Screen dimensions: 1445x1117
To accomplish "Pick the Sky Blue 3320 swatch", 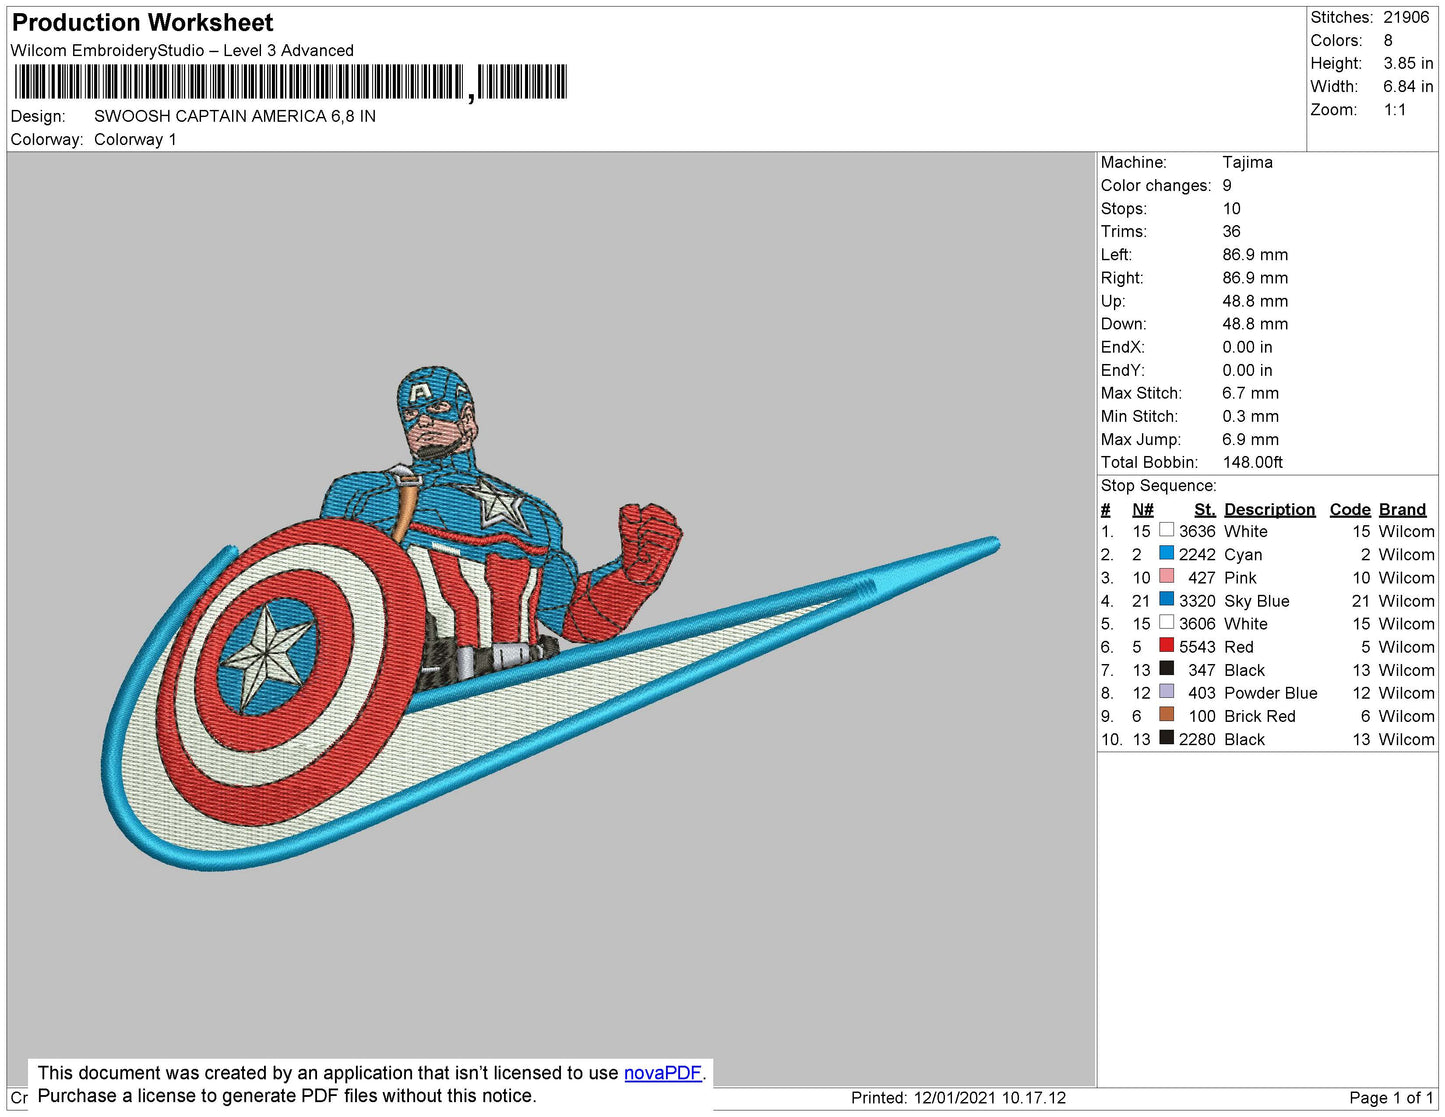I will pyautogui.click(x=1166, y=599).
